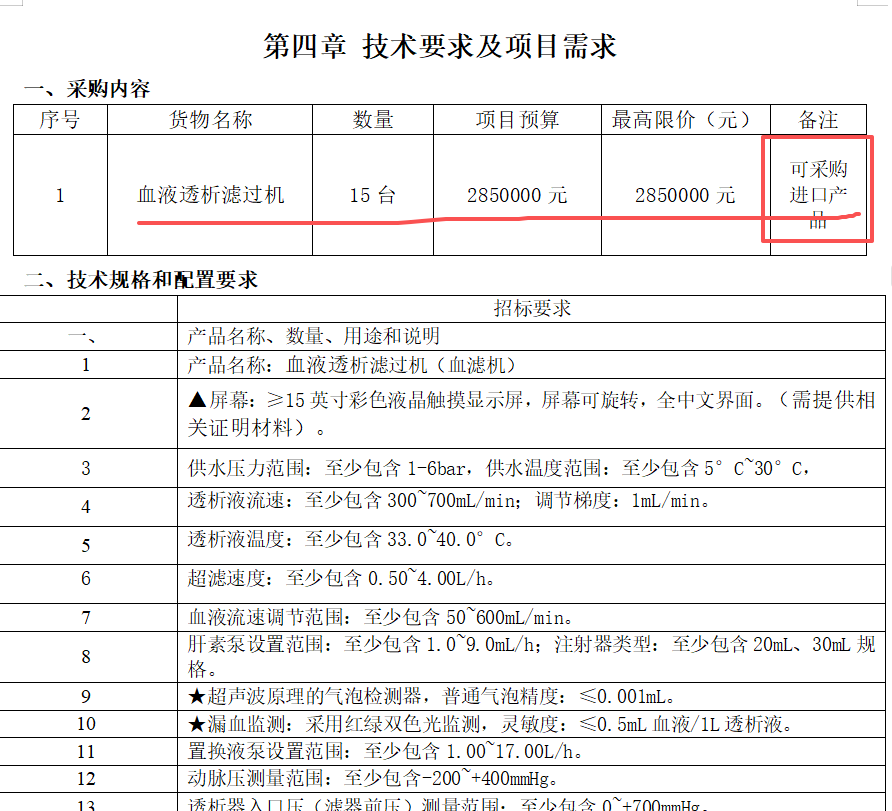
Task: Select the 招标要求 table header
Action: 532,308
